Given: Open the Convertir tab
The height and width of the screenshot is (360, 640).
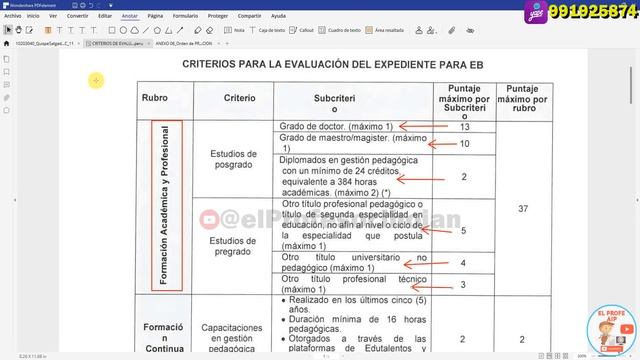Looking at the screenshot, I should pos(78,16).
